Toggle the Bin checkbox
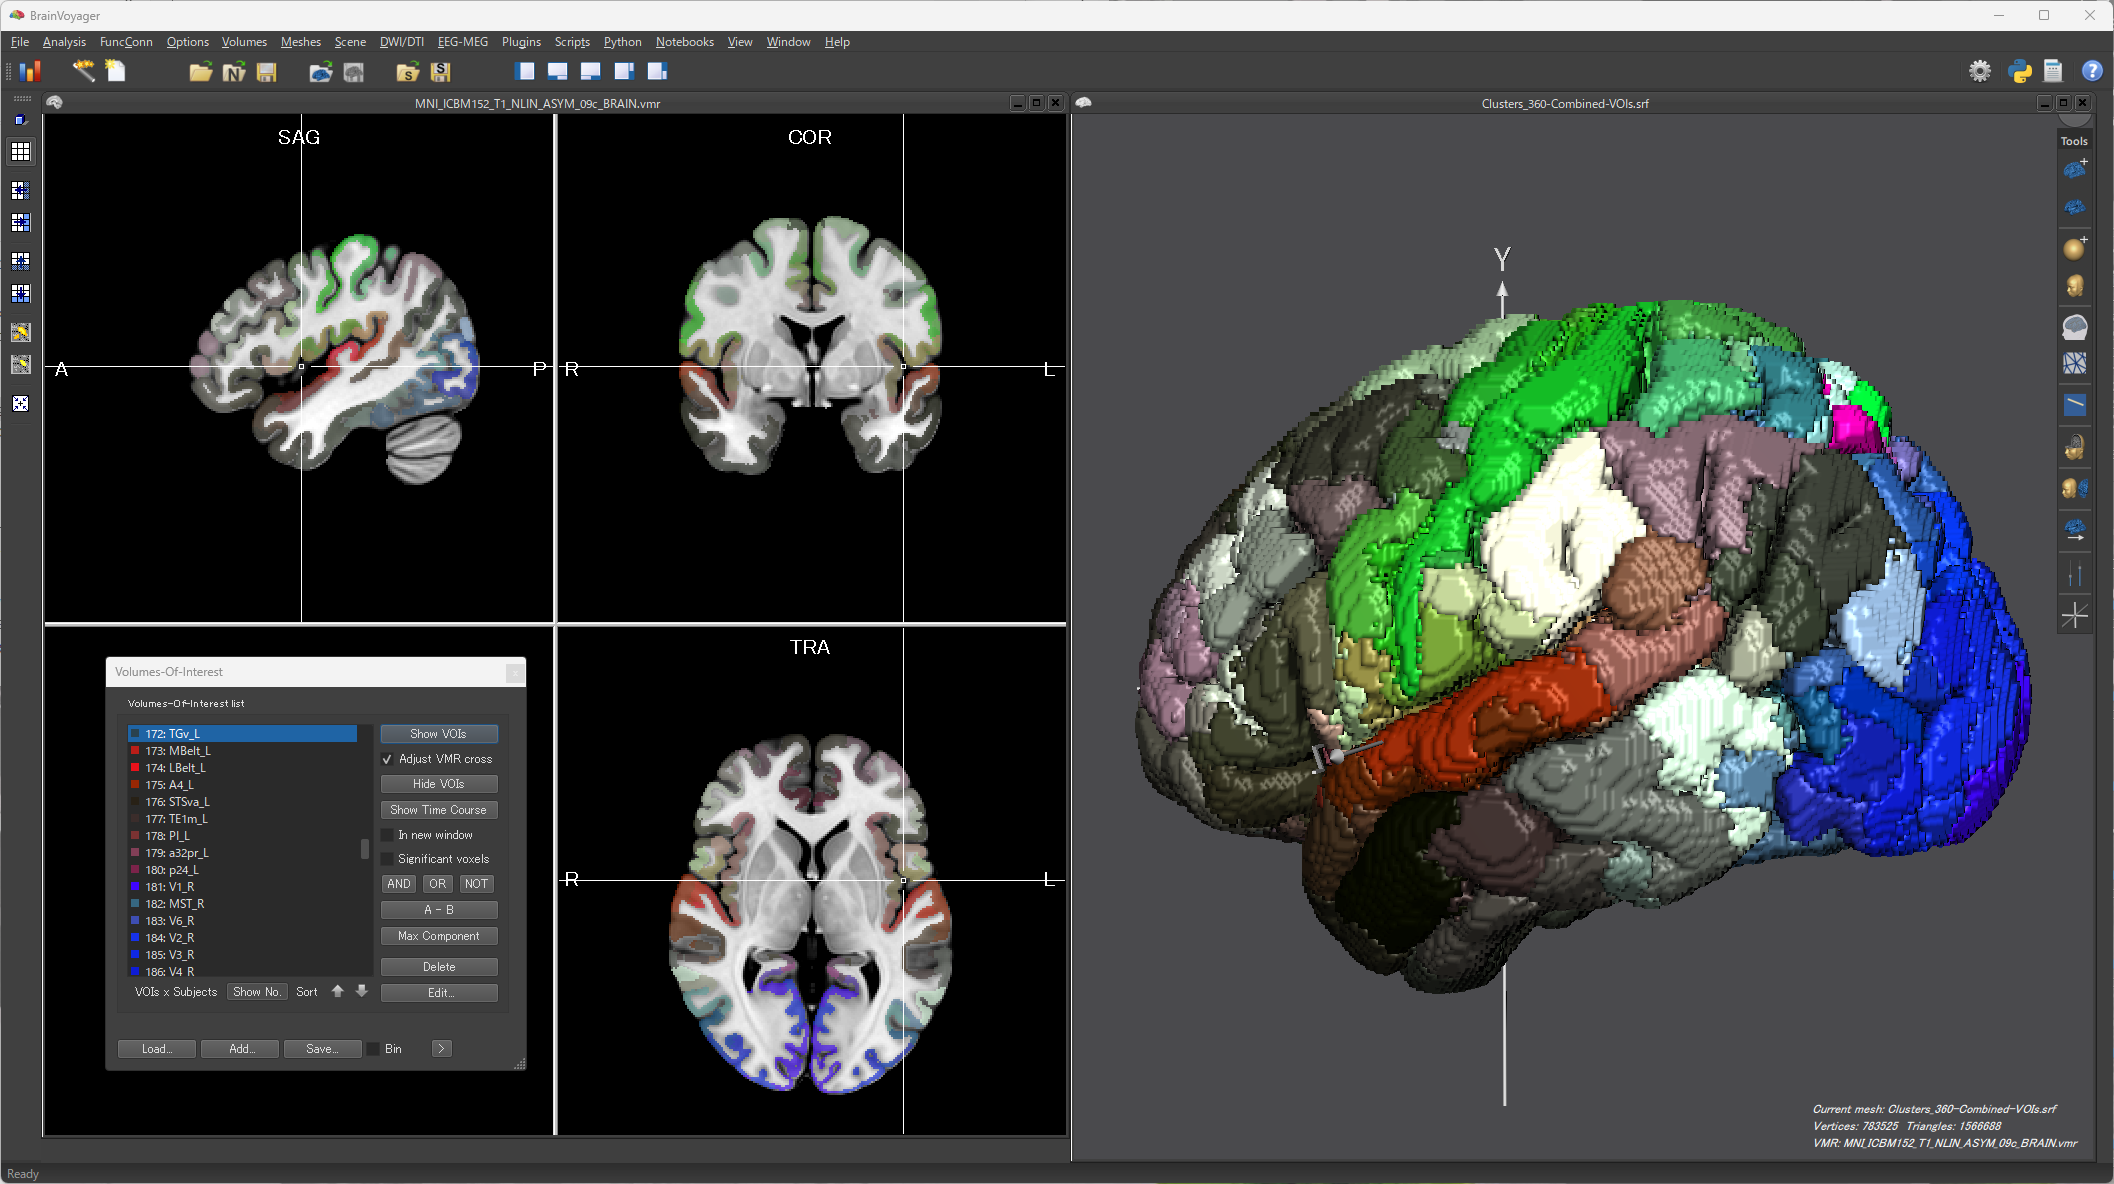Image resolution: width=2114 pixels, height=1184 pixels. tap(373, 1049)
